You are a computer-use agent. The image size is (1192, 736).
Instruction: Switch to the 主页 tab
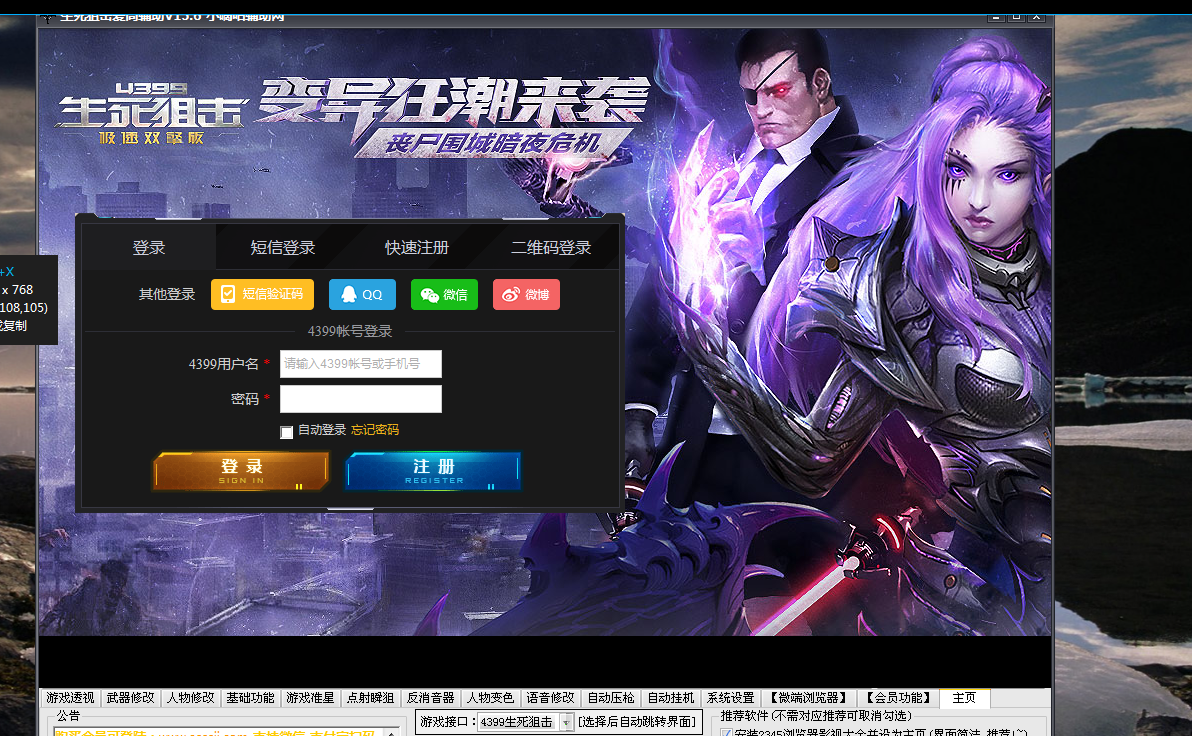click(x=964, y=698)
